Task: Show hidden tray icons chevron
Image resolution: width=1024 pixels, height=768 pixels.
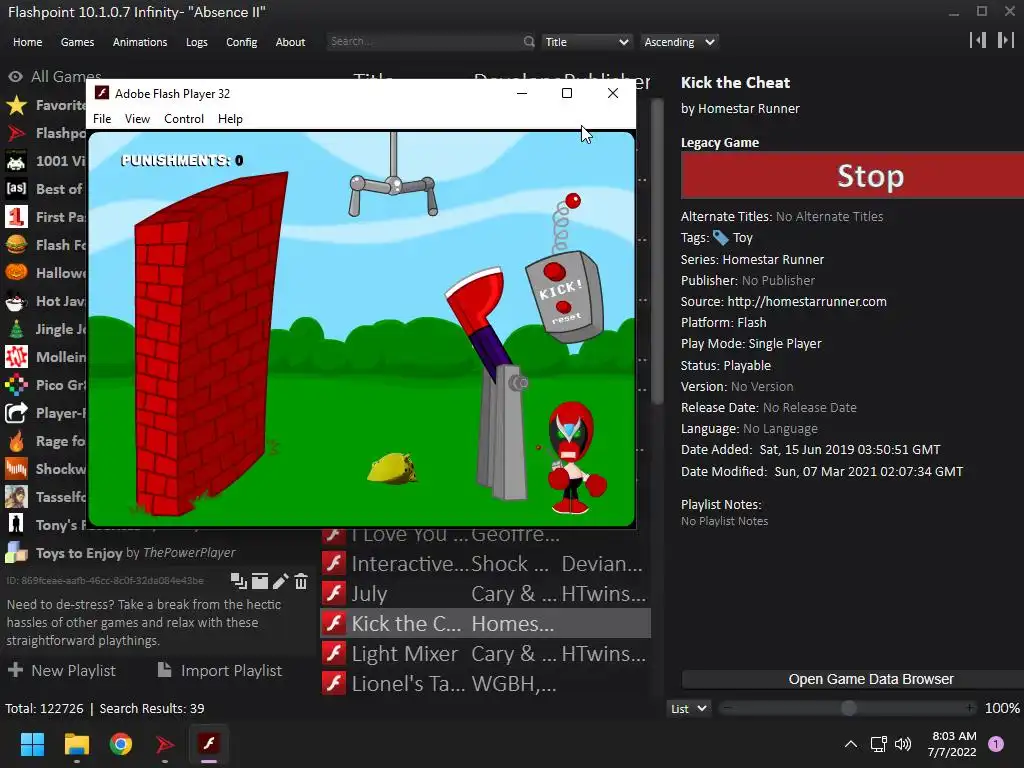Action: 851,744
